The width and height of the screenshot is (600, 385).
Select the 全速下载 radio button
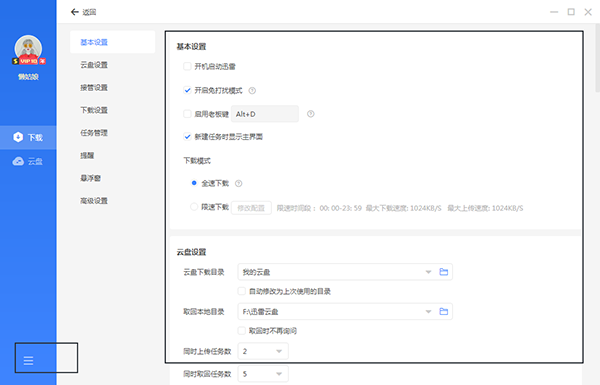pyautogui.click(x=194, y=183)
